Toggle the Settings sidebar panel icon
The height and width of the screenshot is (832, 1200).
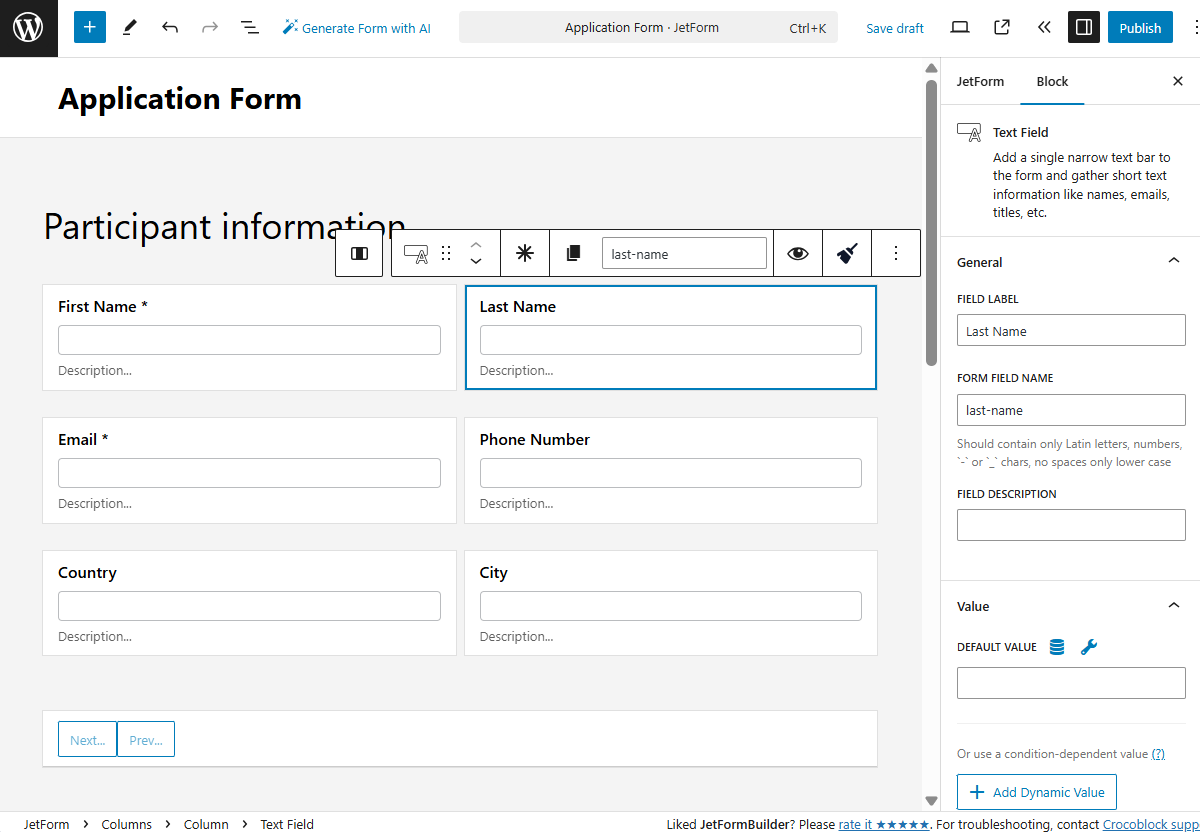click(1083, 27)
